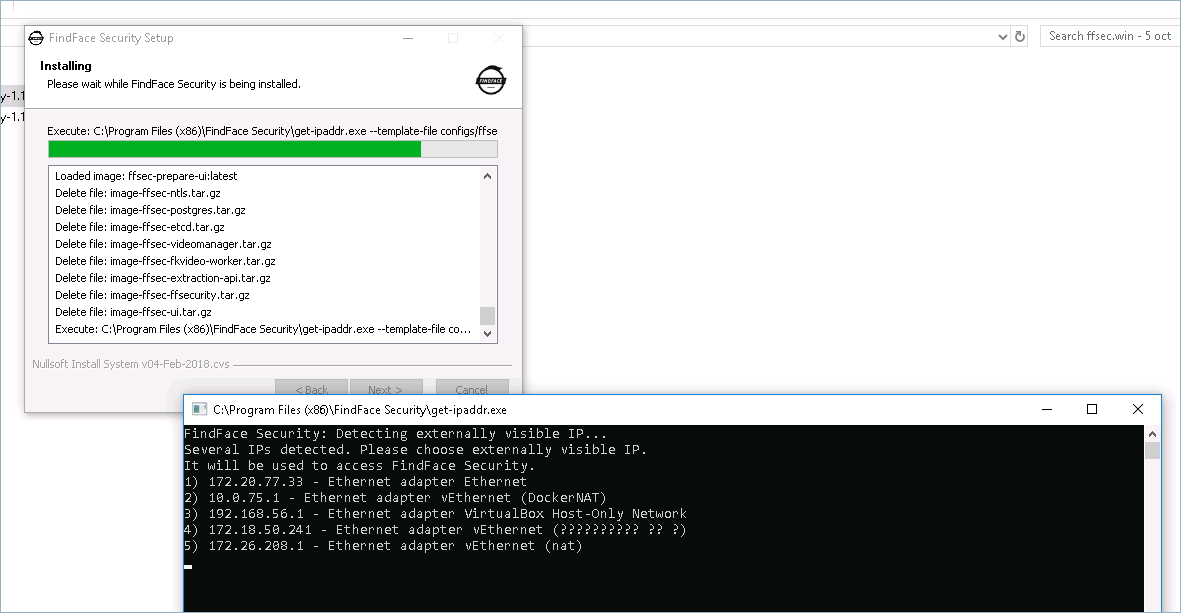Click the disabled Back button
Viewport: 1181px width, 613px height.
click(311, 389)
